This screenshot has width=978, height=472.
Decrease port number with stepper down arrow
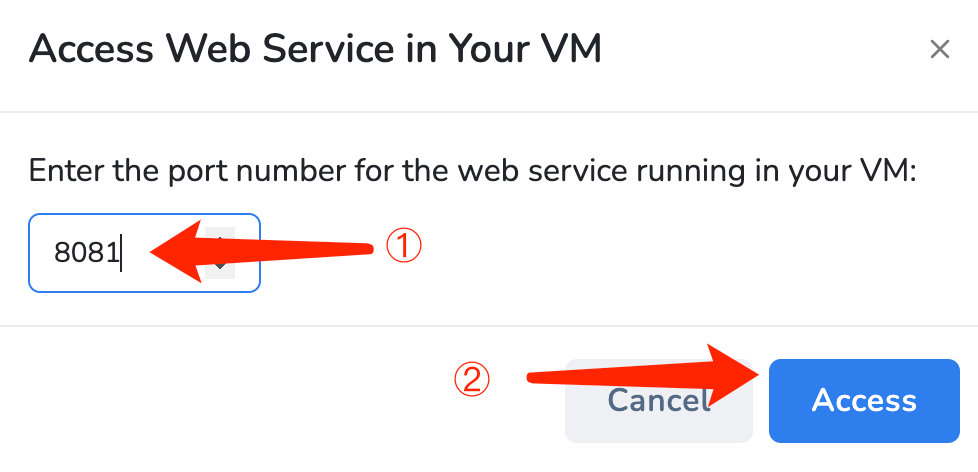pyautogui.click(x=221, y=269)
